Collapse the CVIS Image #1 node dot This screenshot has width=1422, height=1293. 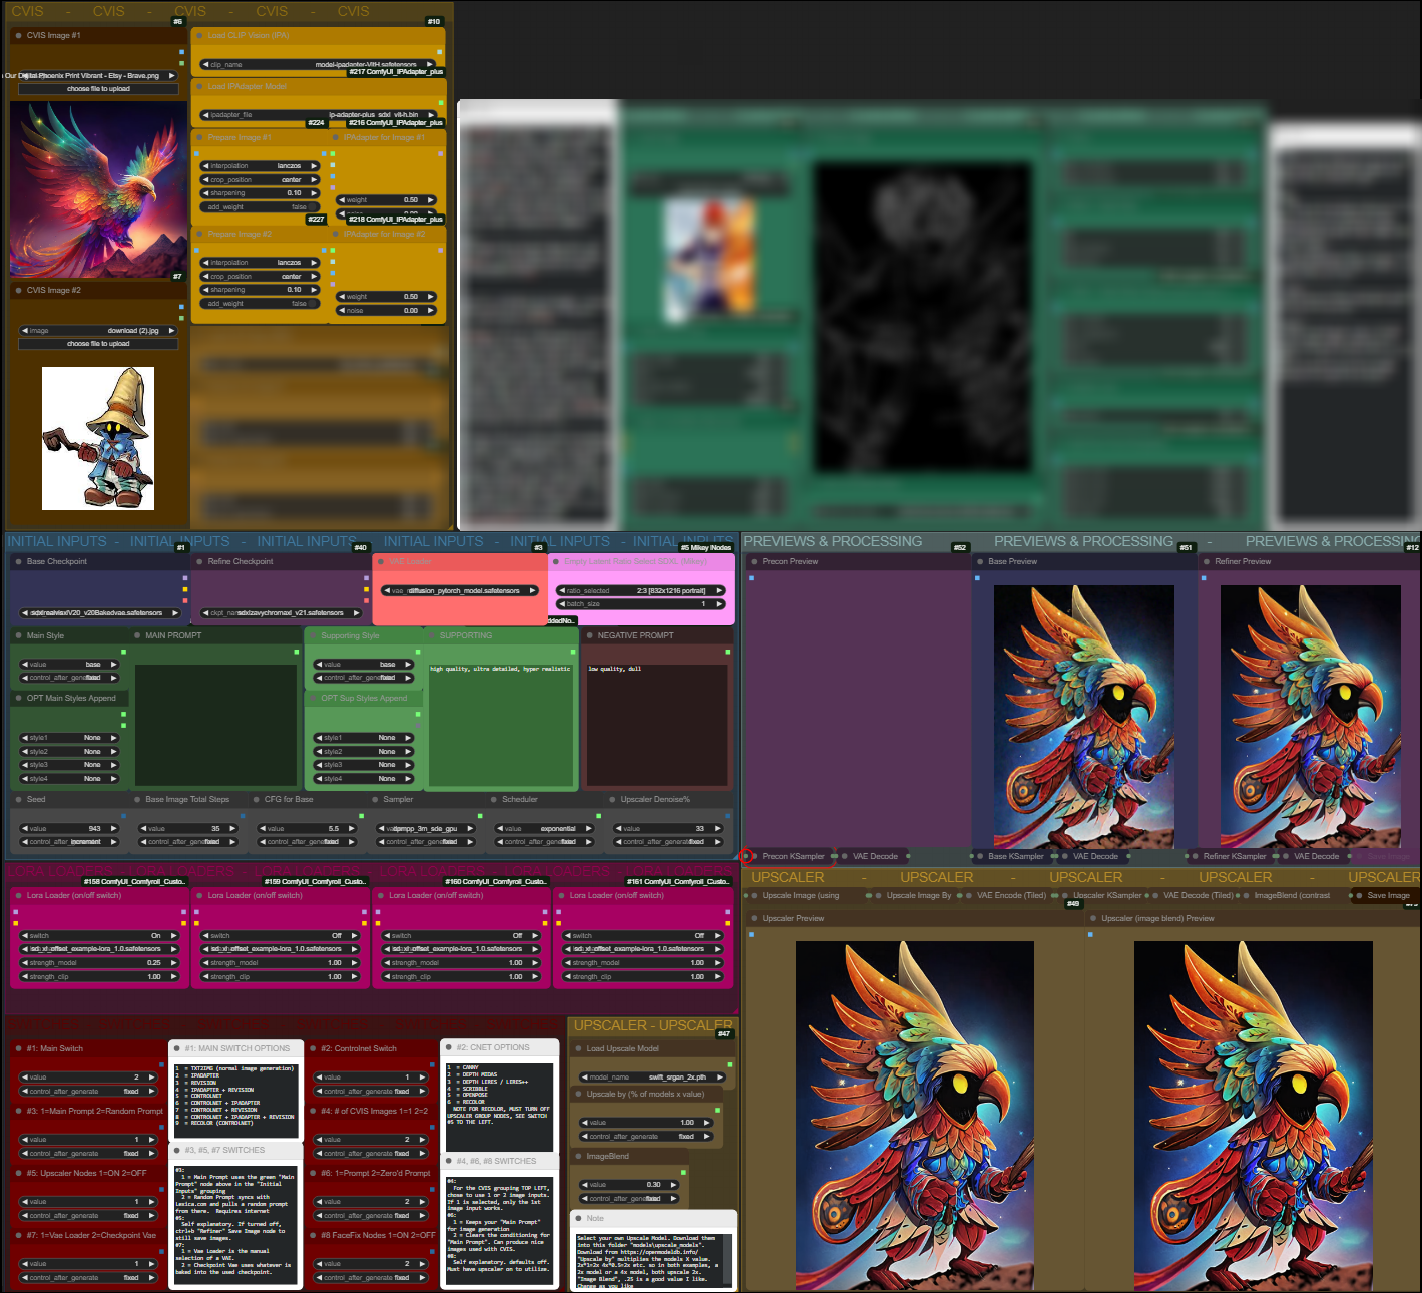(x=19, y=35)
